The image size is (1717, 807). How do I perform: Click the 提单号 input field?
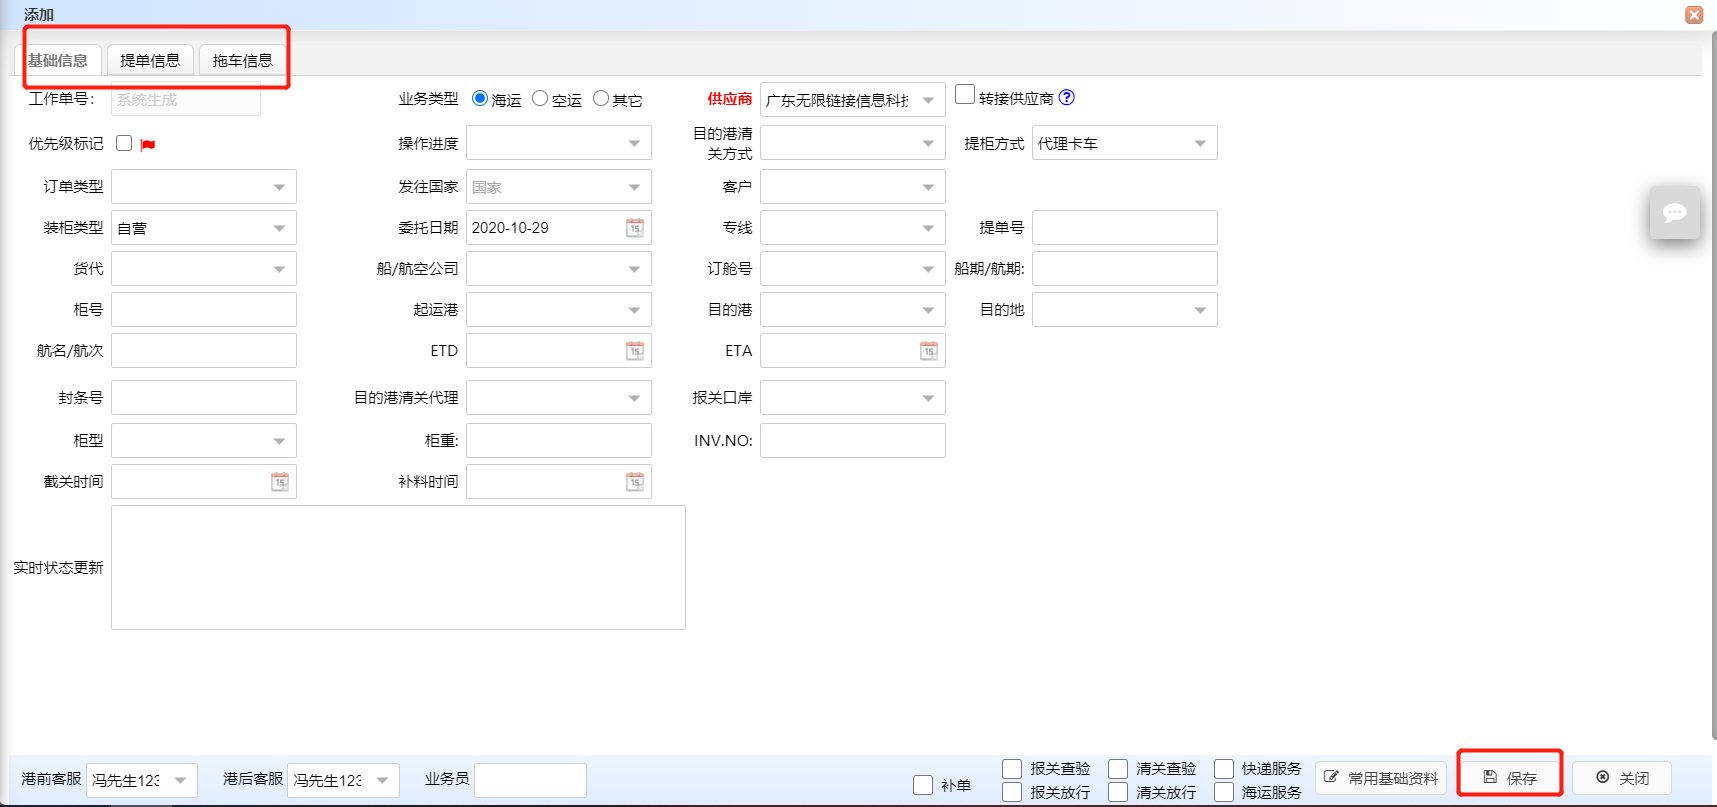(1125, 228)
